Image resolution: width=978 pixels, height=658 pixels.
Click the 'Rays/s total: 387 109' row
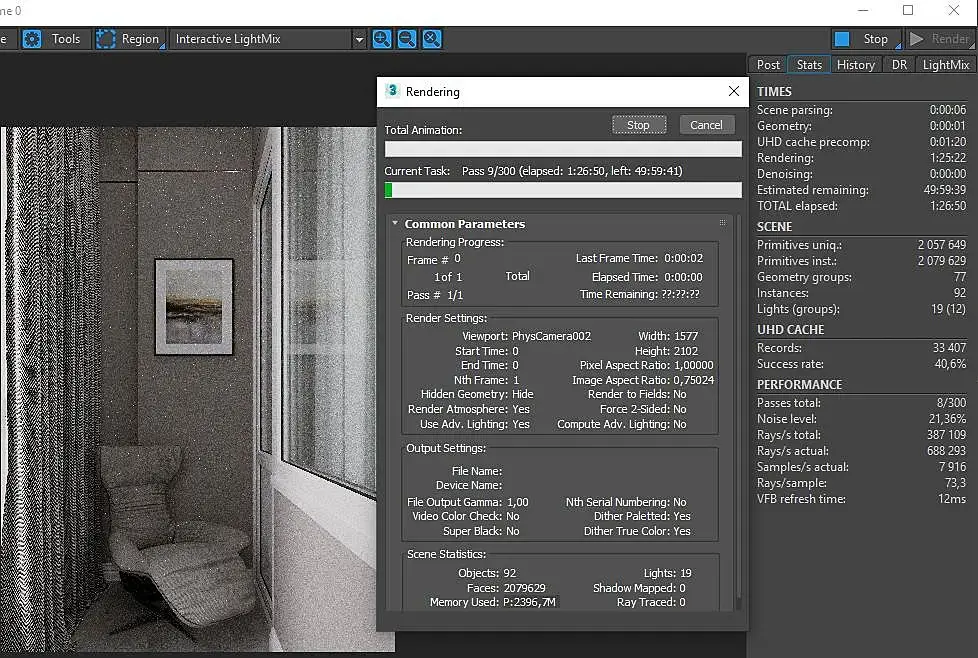pos(861,435)
